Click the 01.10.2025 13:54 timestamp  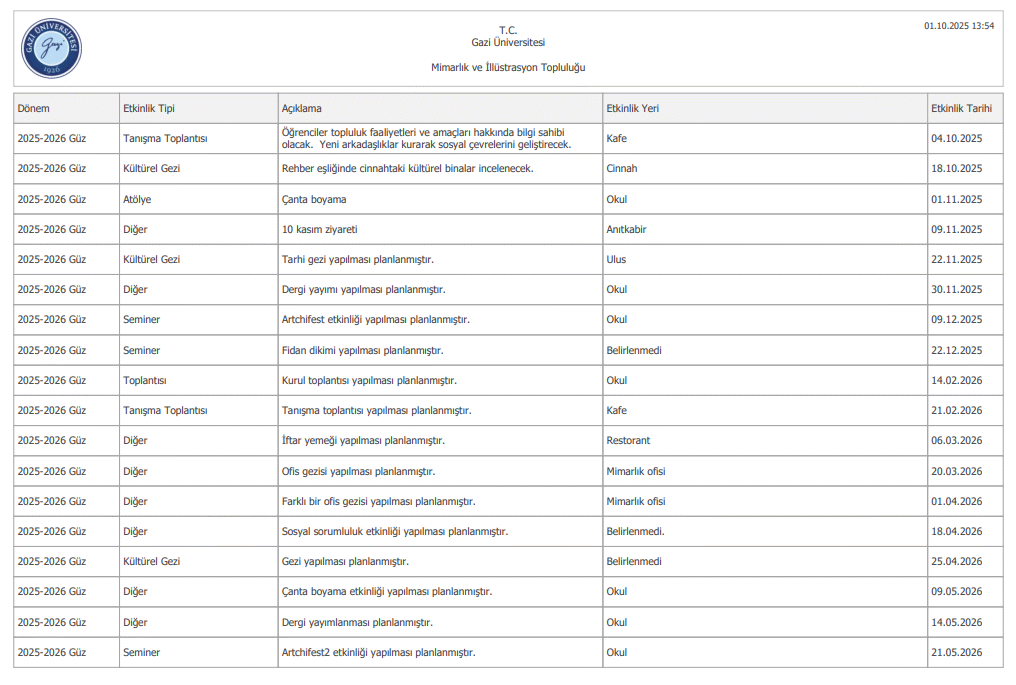pos(958,26)
